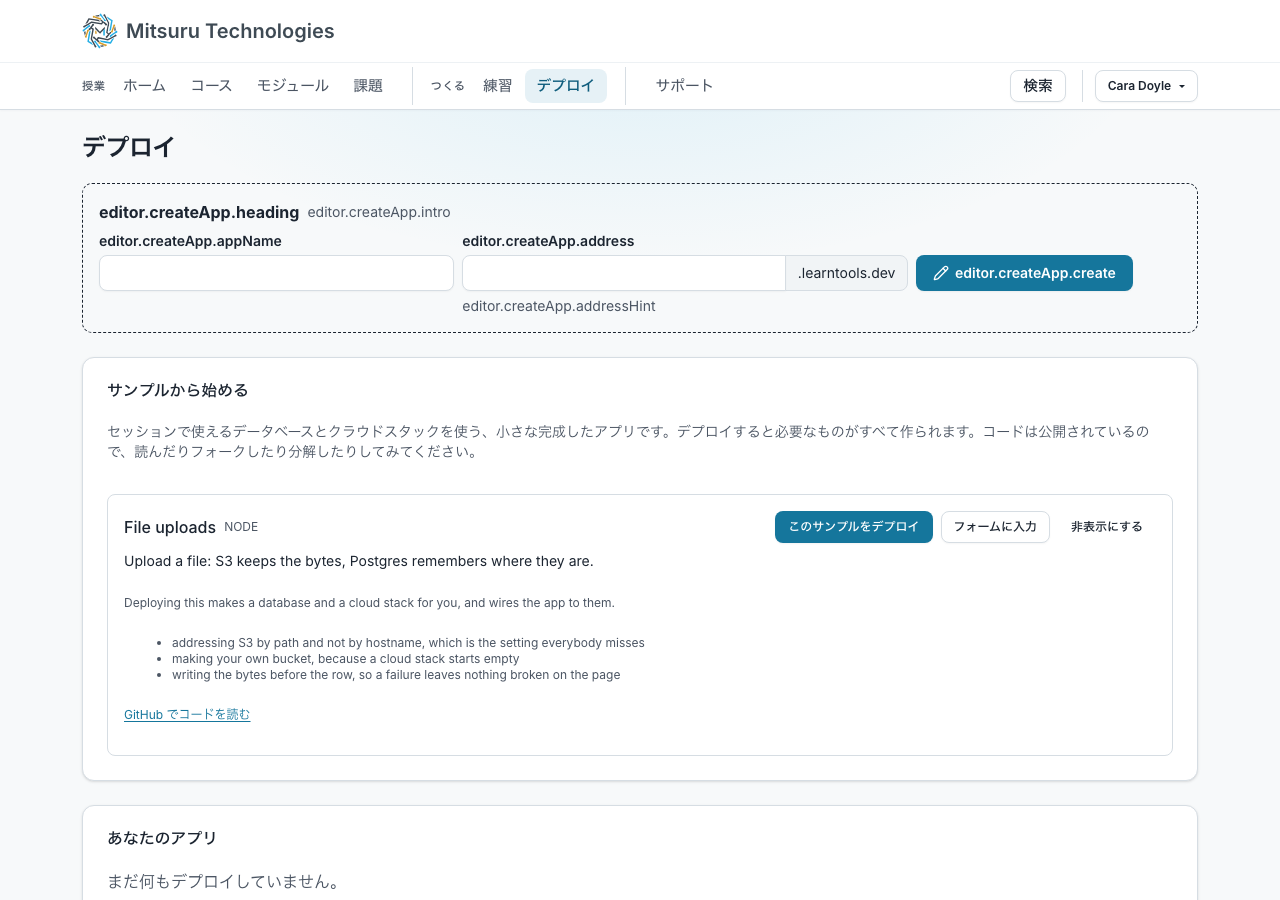Click the 'Deploying this makes a database' text
The width and height of the screenshot is (1280, 900).
point(369,603)
